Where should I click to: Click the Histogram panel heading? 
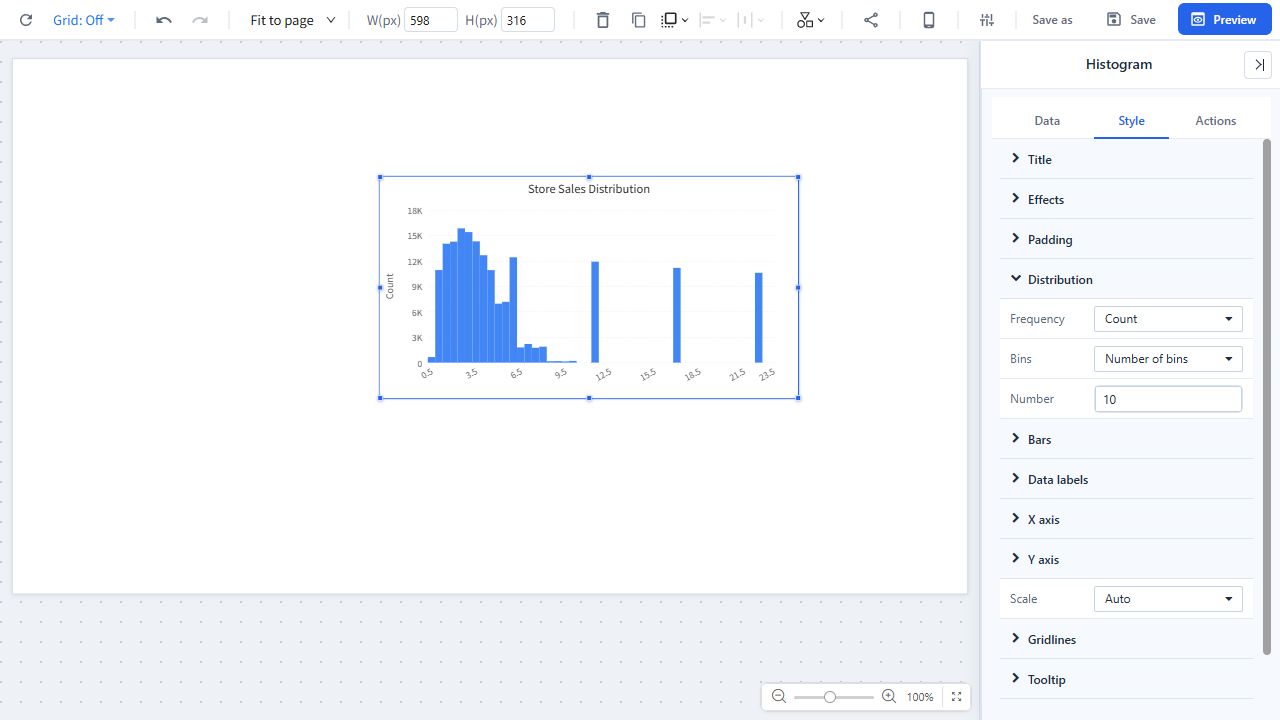(x=1119, y=64)
